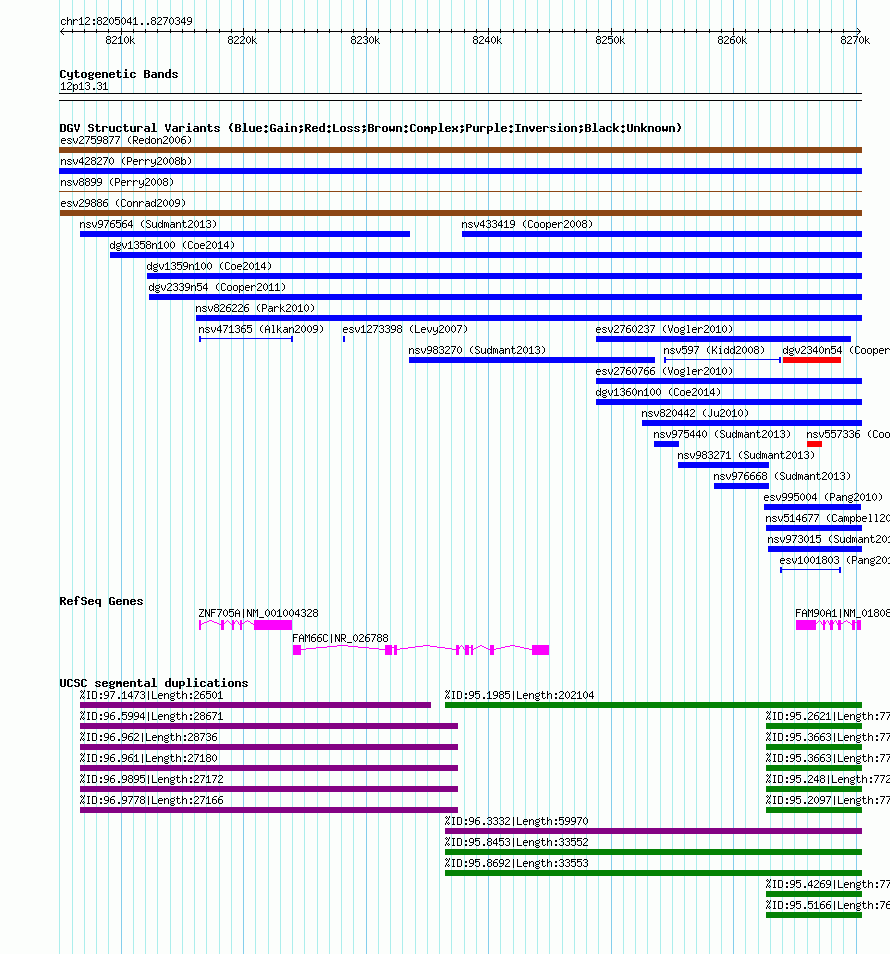890x954 pixels.
Task: Click UCSC segmental duplications track title
Action: point(154,683)
